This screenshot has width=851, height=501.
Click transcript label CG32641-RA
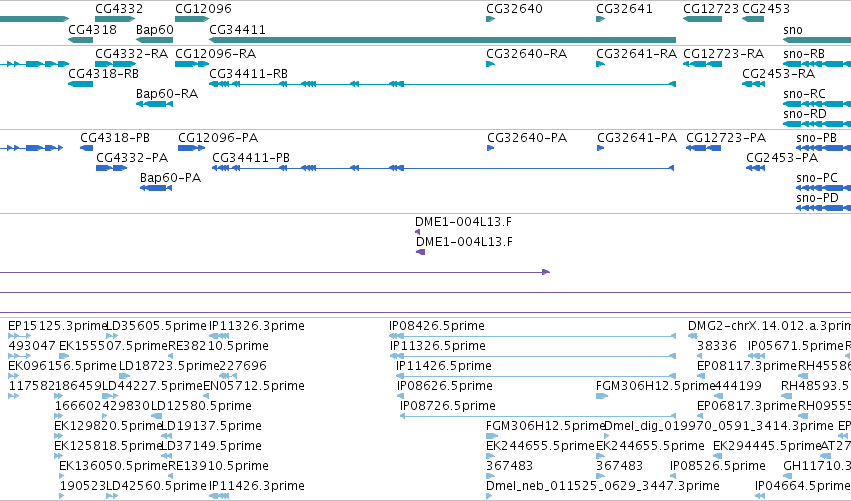[637, 54]
